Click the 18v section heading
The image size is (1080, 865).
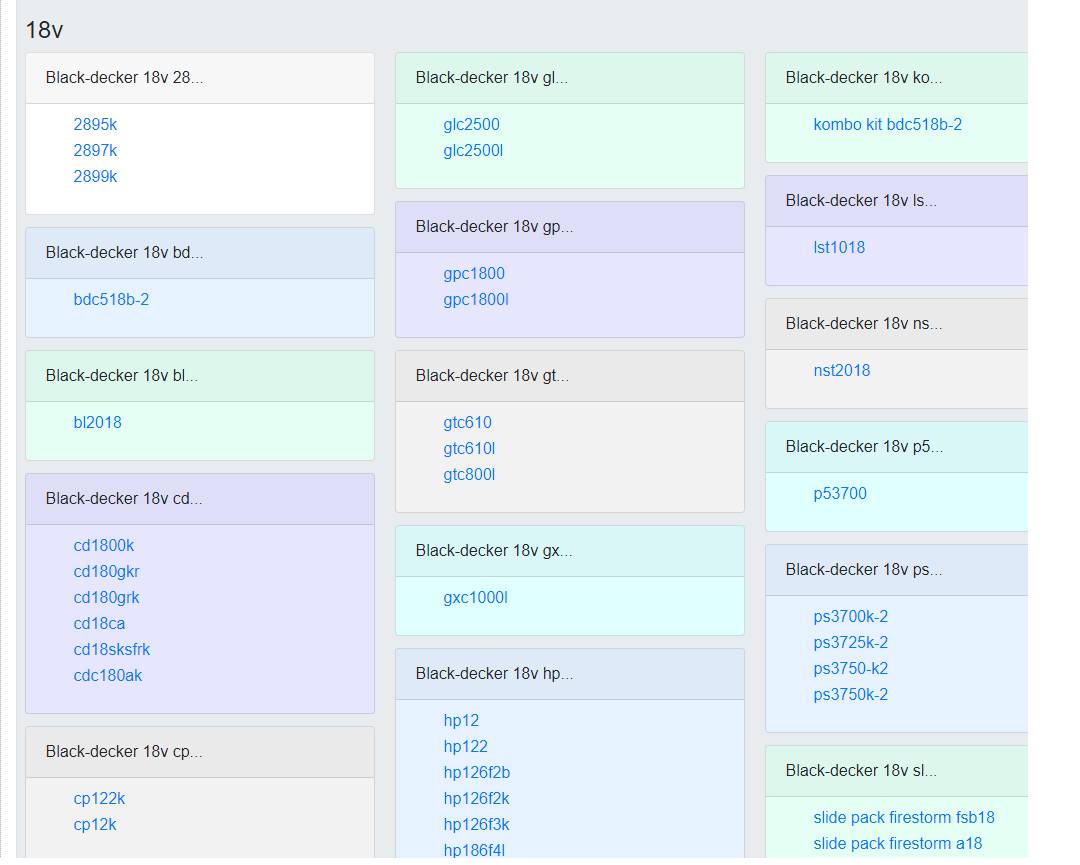click(x=44, y=30)
